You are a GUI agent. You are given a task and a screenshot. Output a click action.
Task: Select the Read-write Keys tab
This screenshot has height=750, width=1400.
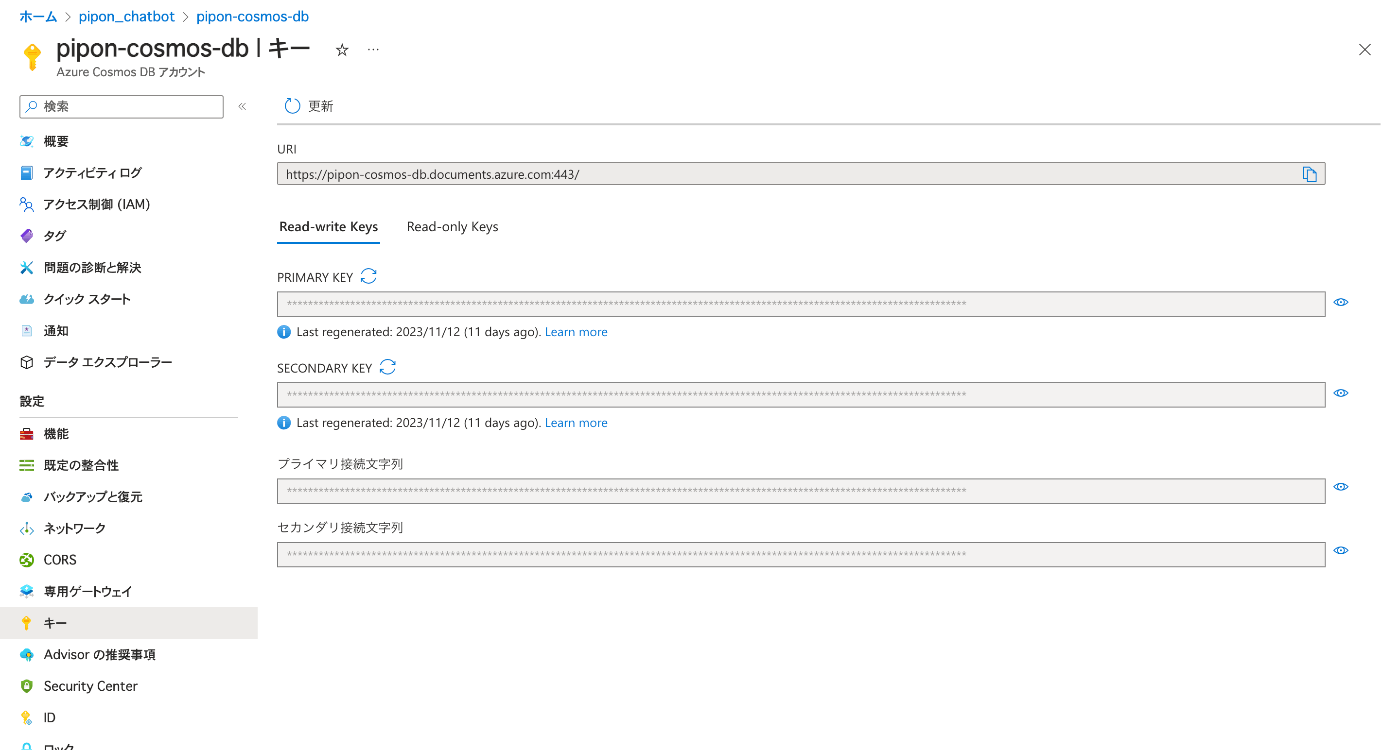tap(328, 227)
